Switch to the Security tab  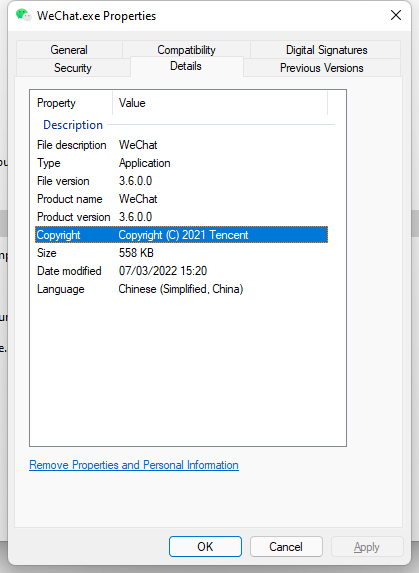tap(73, 68)
